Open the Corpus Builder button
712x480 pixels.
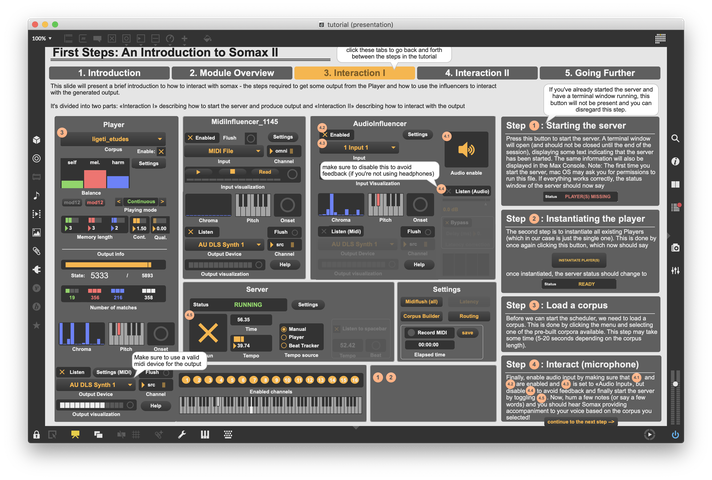pos(421,316)
